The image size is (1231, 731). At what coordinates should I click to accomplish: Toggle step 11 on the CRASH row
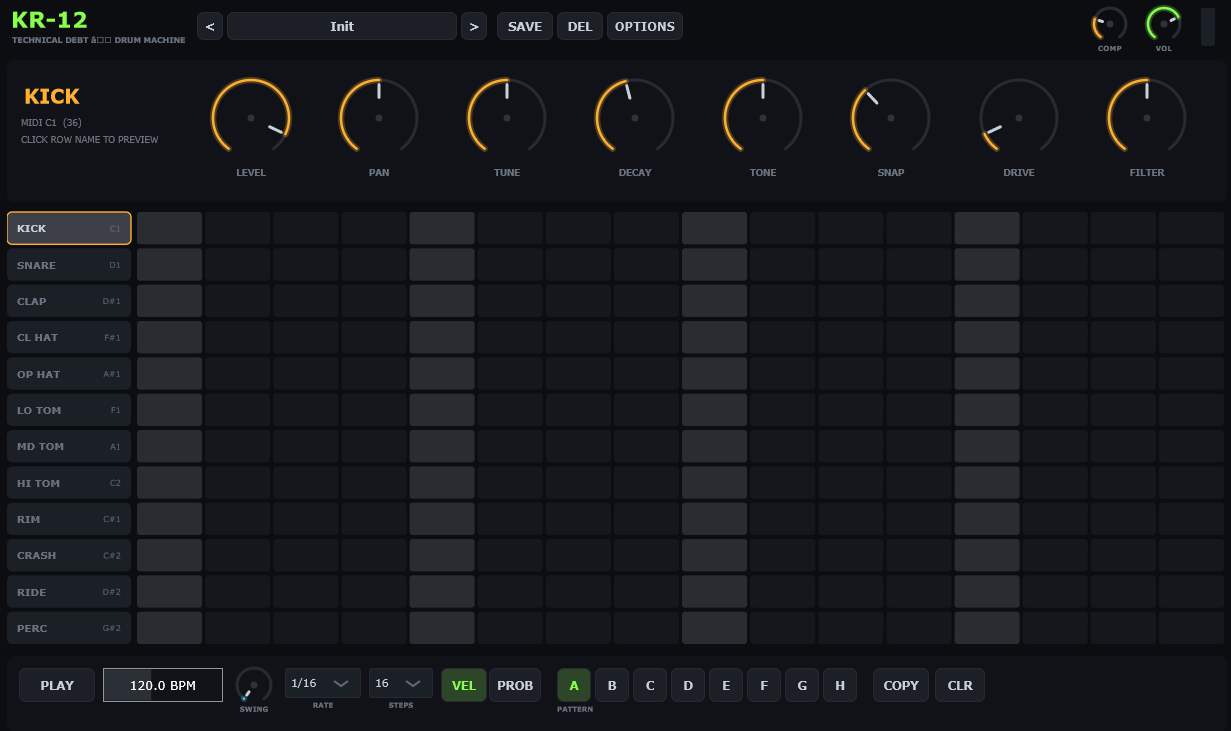(851, 555)
